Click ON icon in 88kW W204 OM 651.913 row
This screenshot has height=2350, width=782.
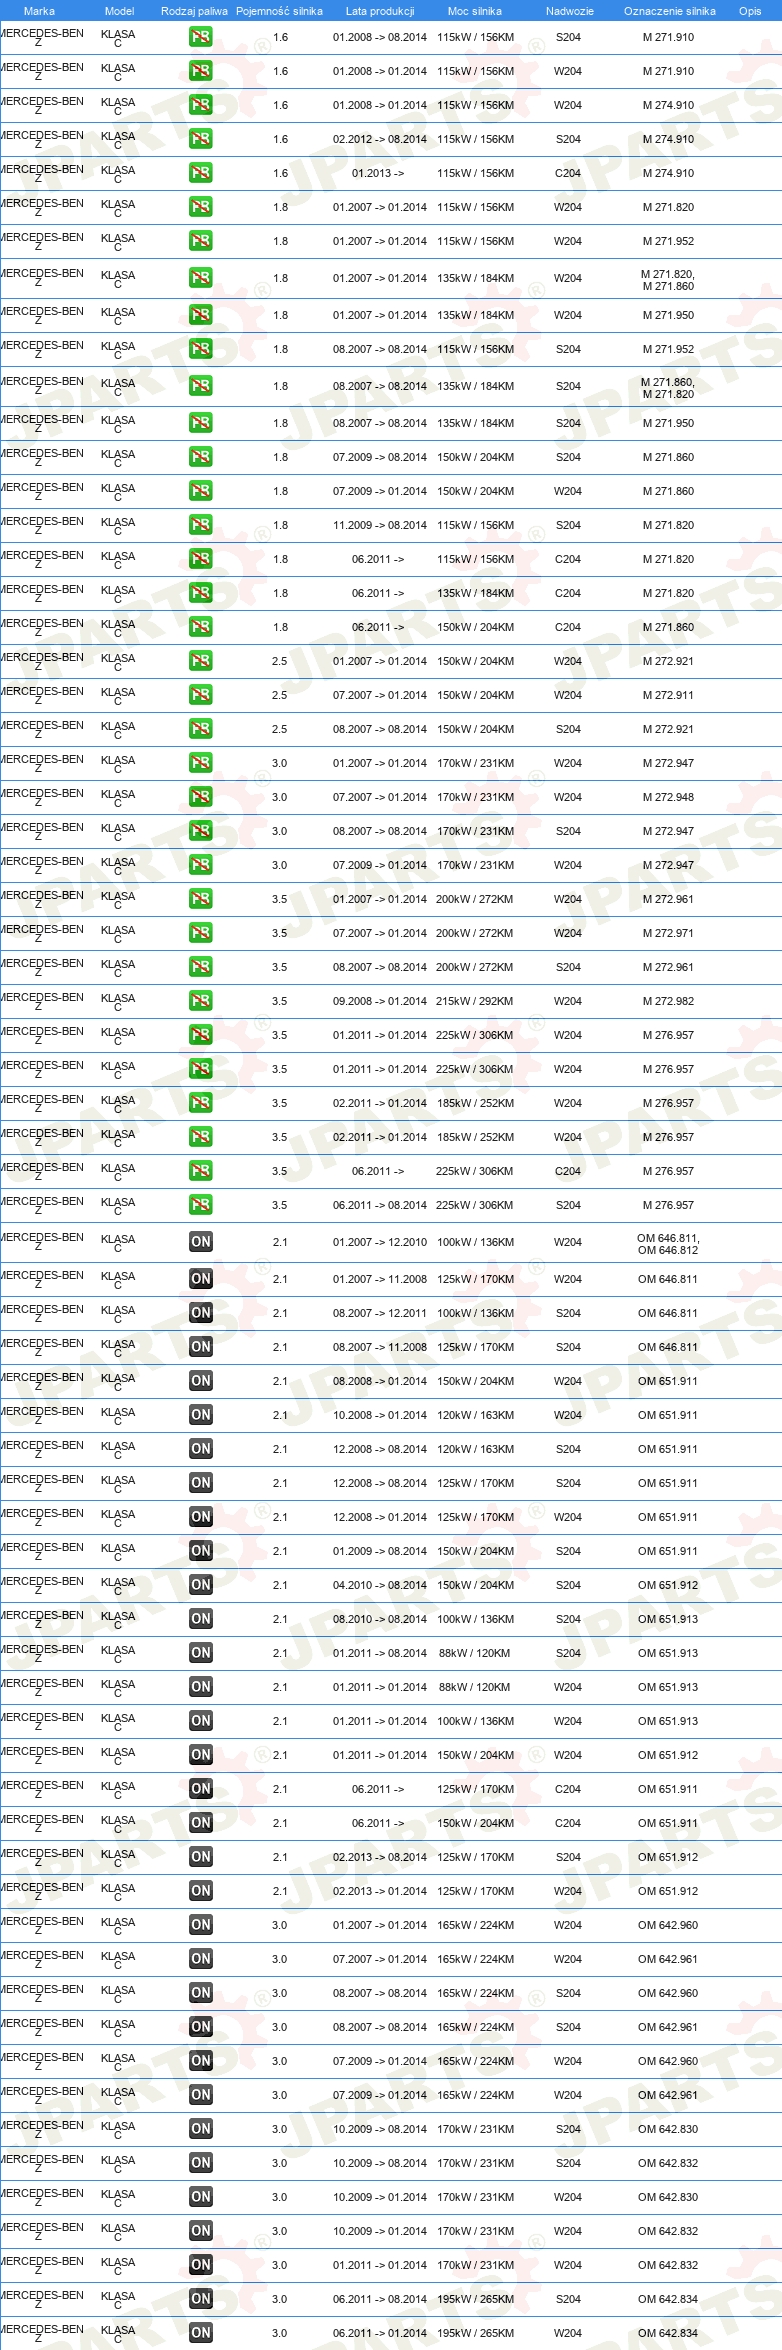201,1687
